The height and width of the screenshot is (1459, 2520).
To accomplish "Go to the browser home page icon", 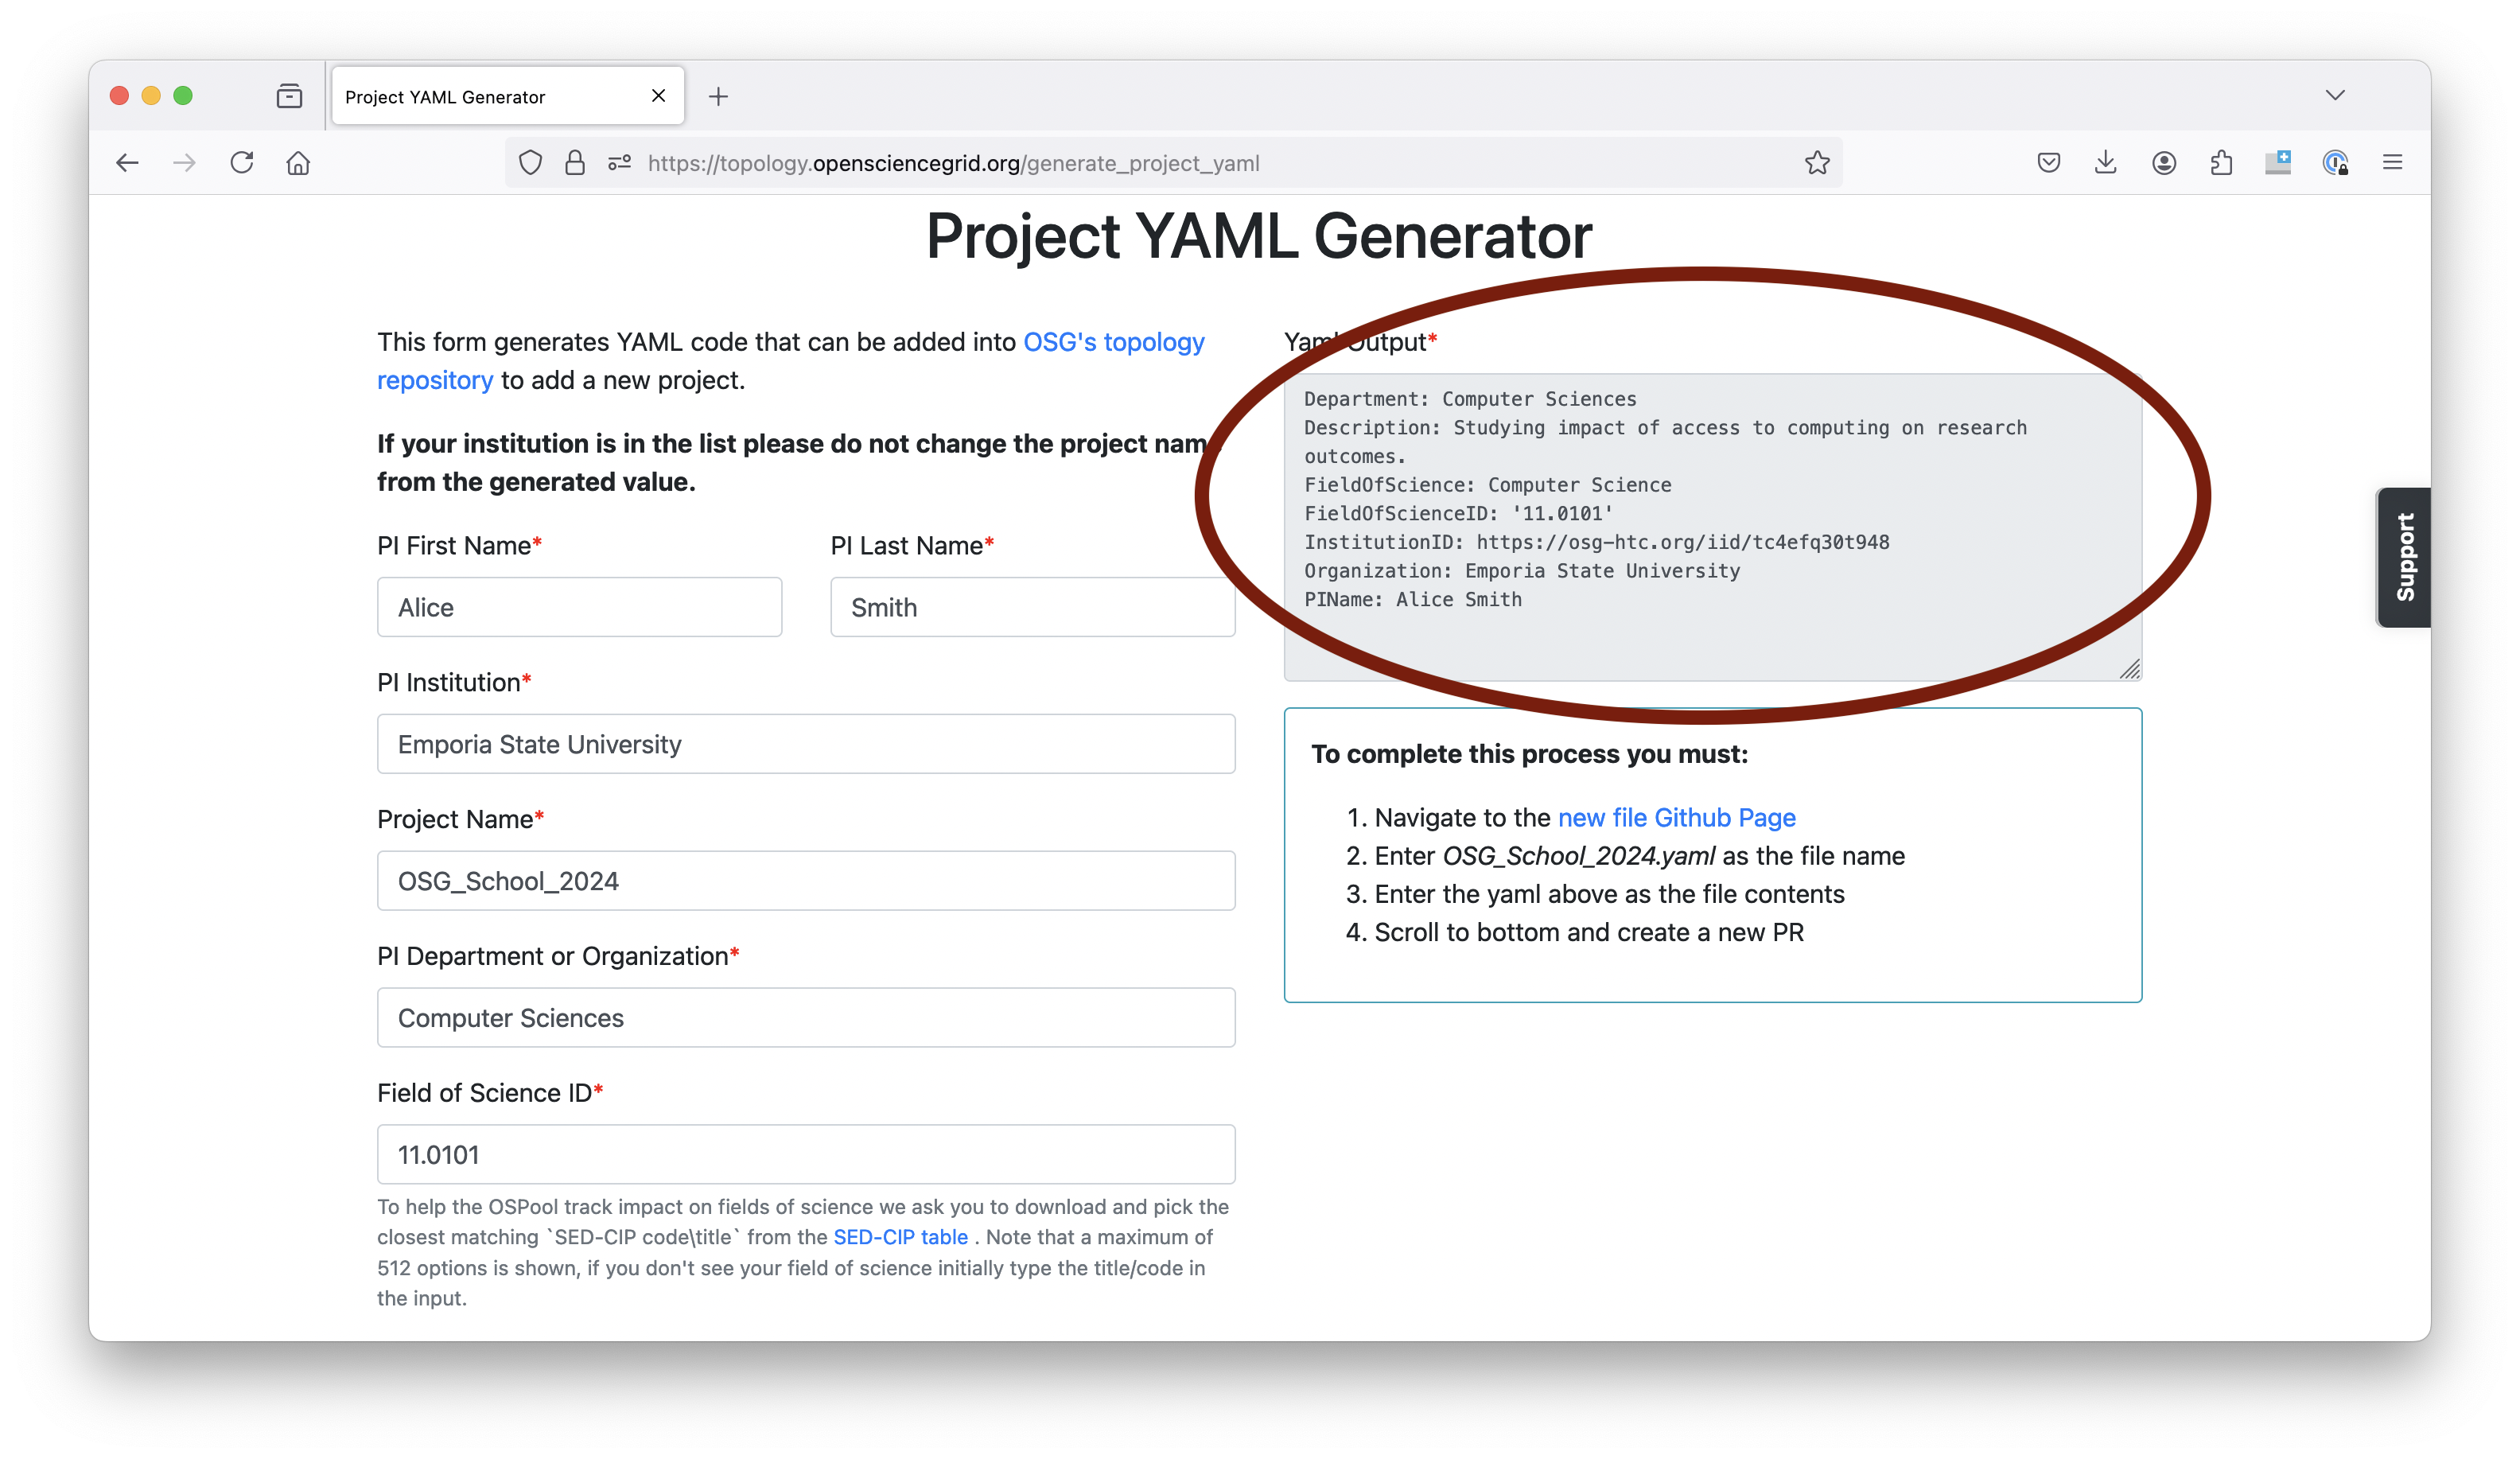I will (298, 162).
